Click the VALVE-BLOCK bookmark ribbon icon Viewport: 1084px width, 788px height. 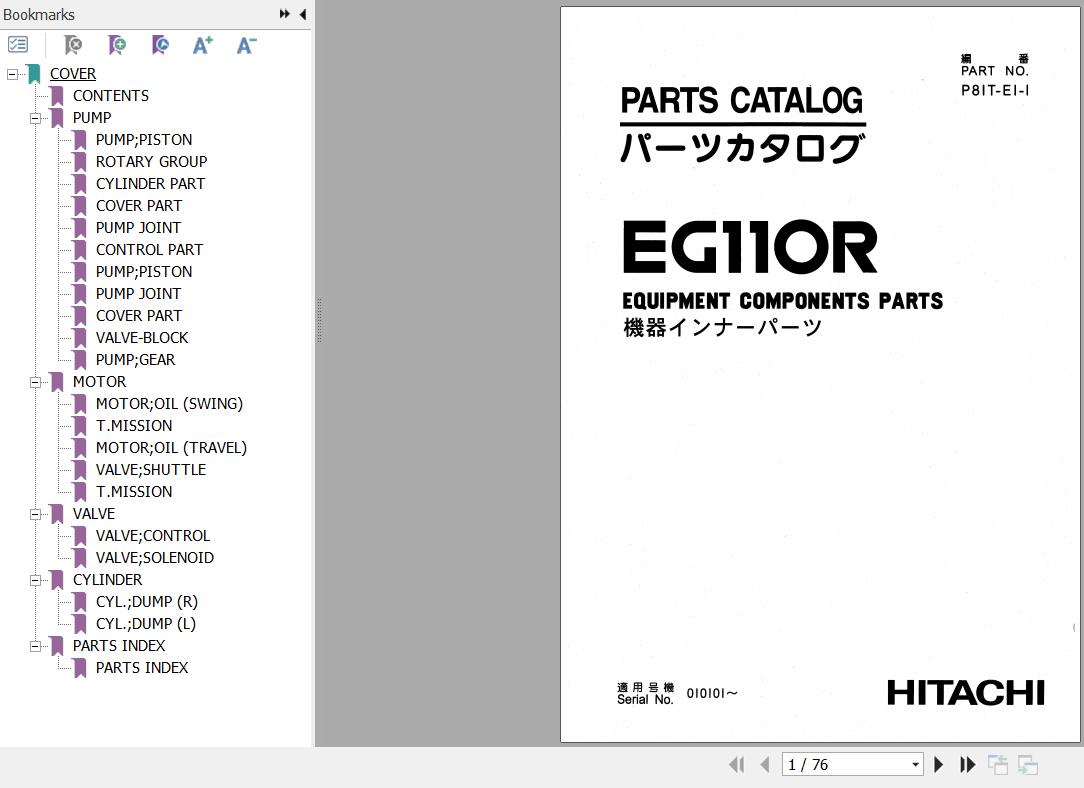pos(80,338)
